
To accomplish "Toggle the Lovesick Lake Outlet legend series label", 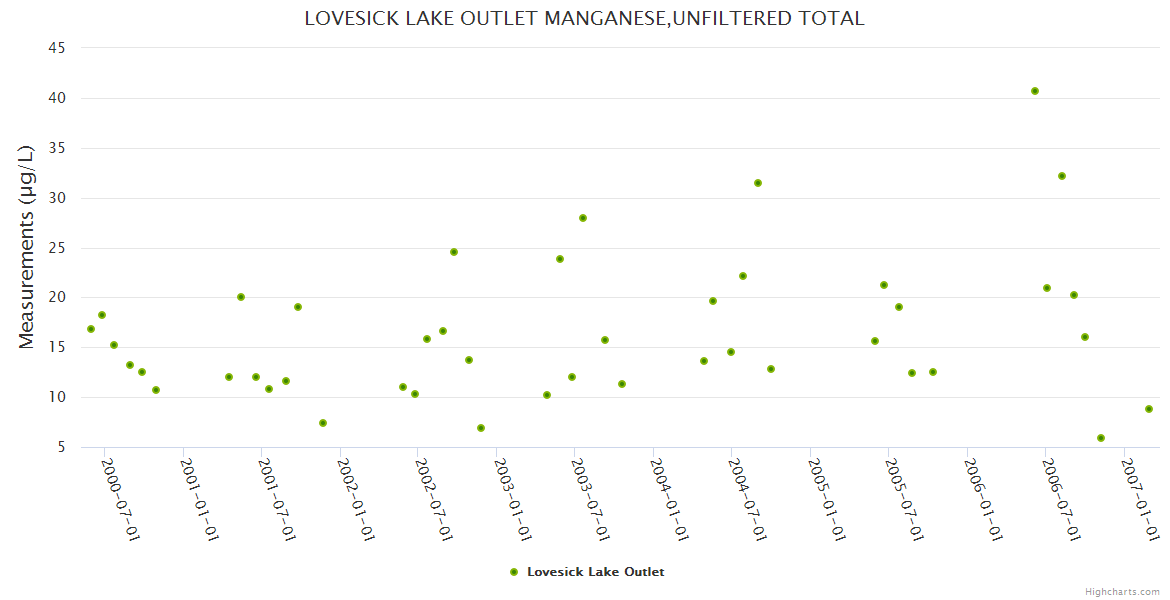I will pyautogui.click(x=595, y=572).
